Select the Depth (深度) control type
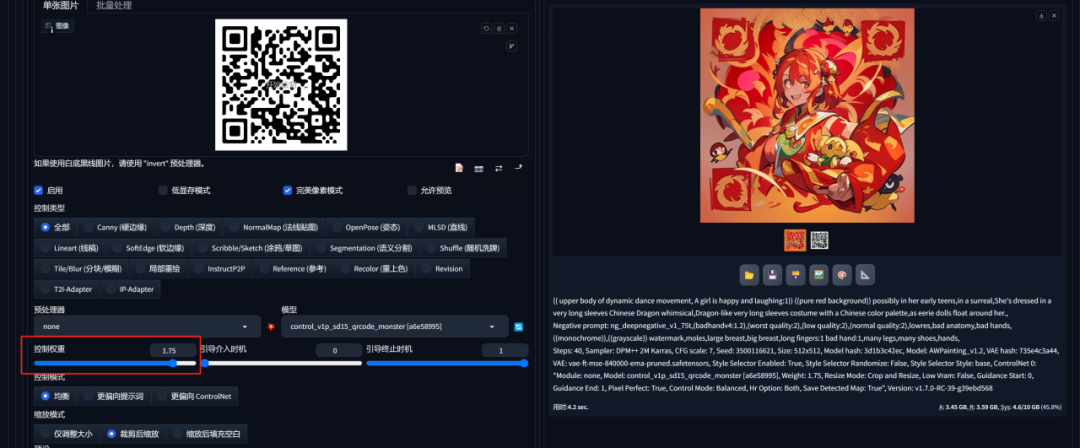 [188, 227]
